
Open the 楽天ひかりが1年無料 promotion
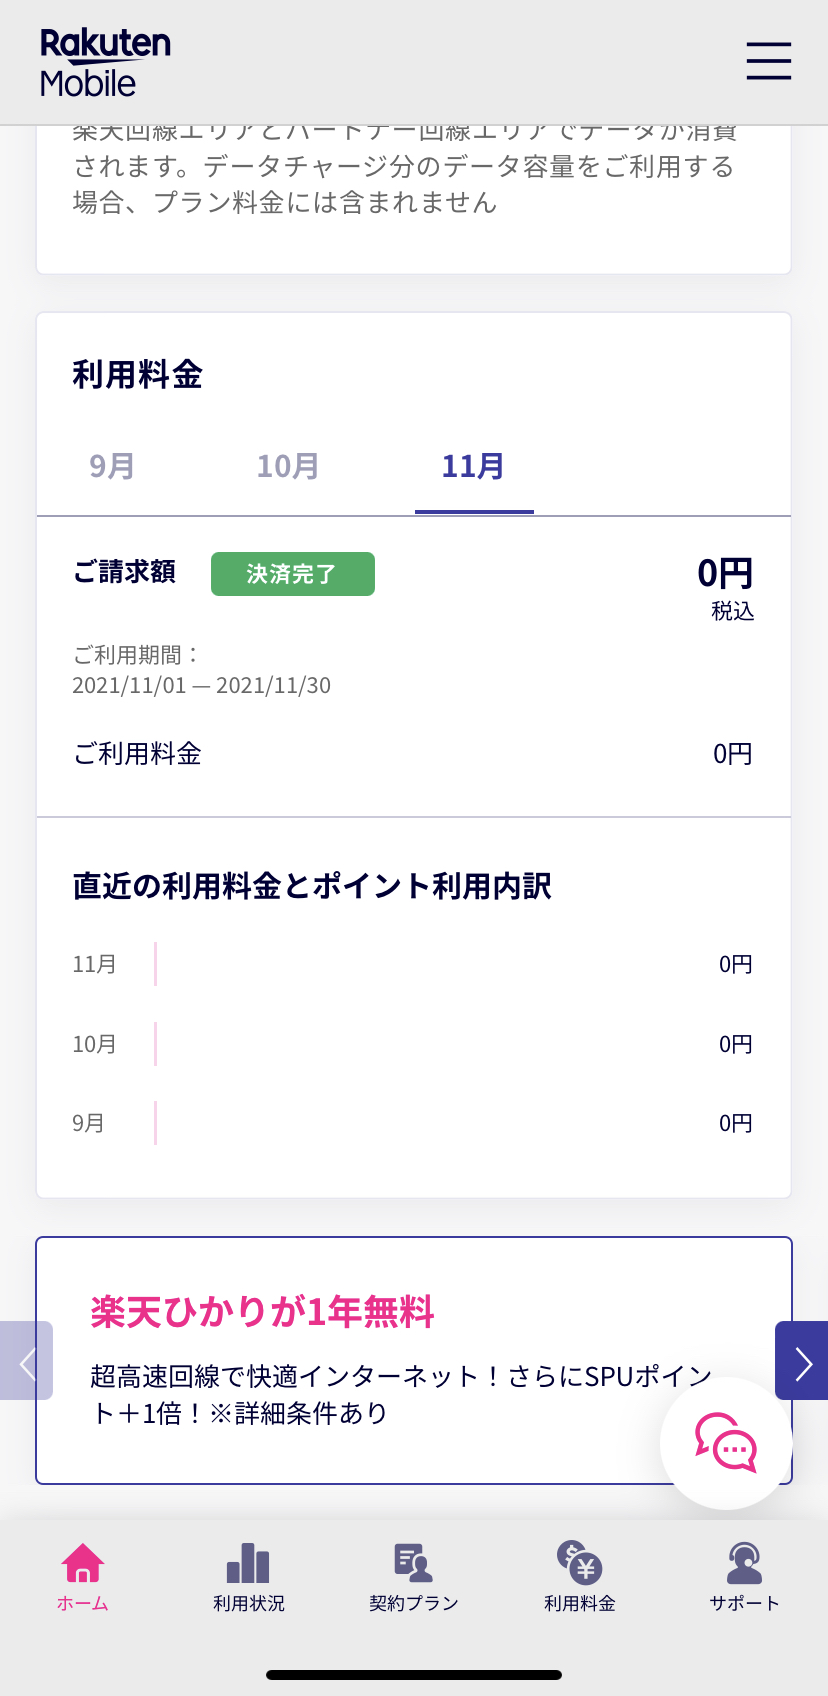[262, 1312]
